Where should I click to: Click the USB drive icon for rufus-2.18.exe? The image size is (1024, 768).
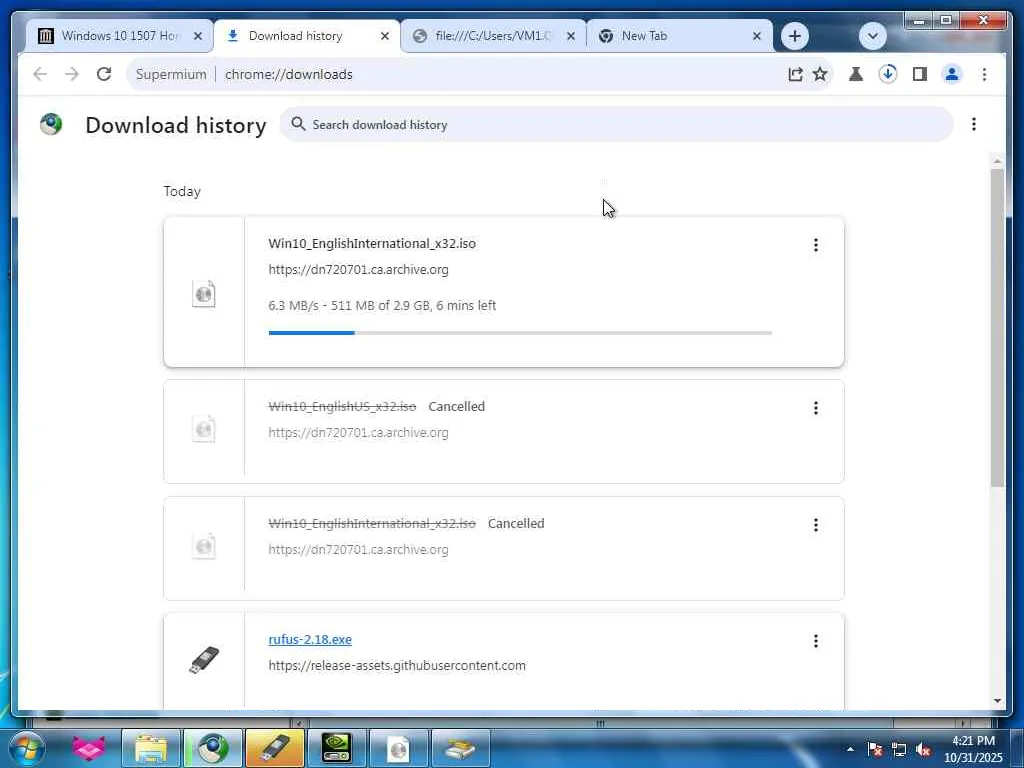click(204, 660)
